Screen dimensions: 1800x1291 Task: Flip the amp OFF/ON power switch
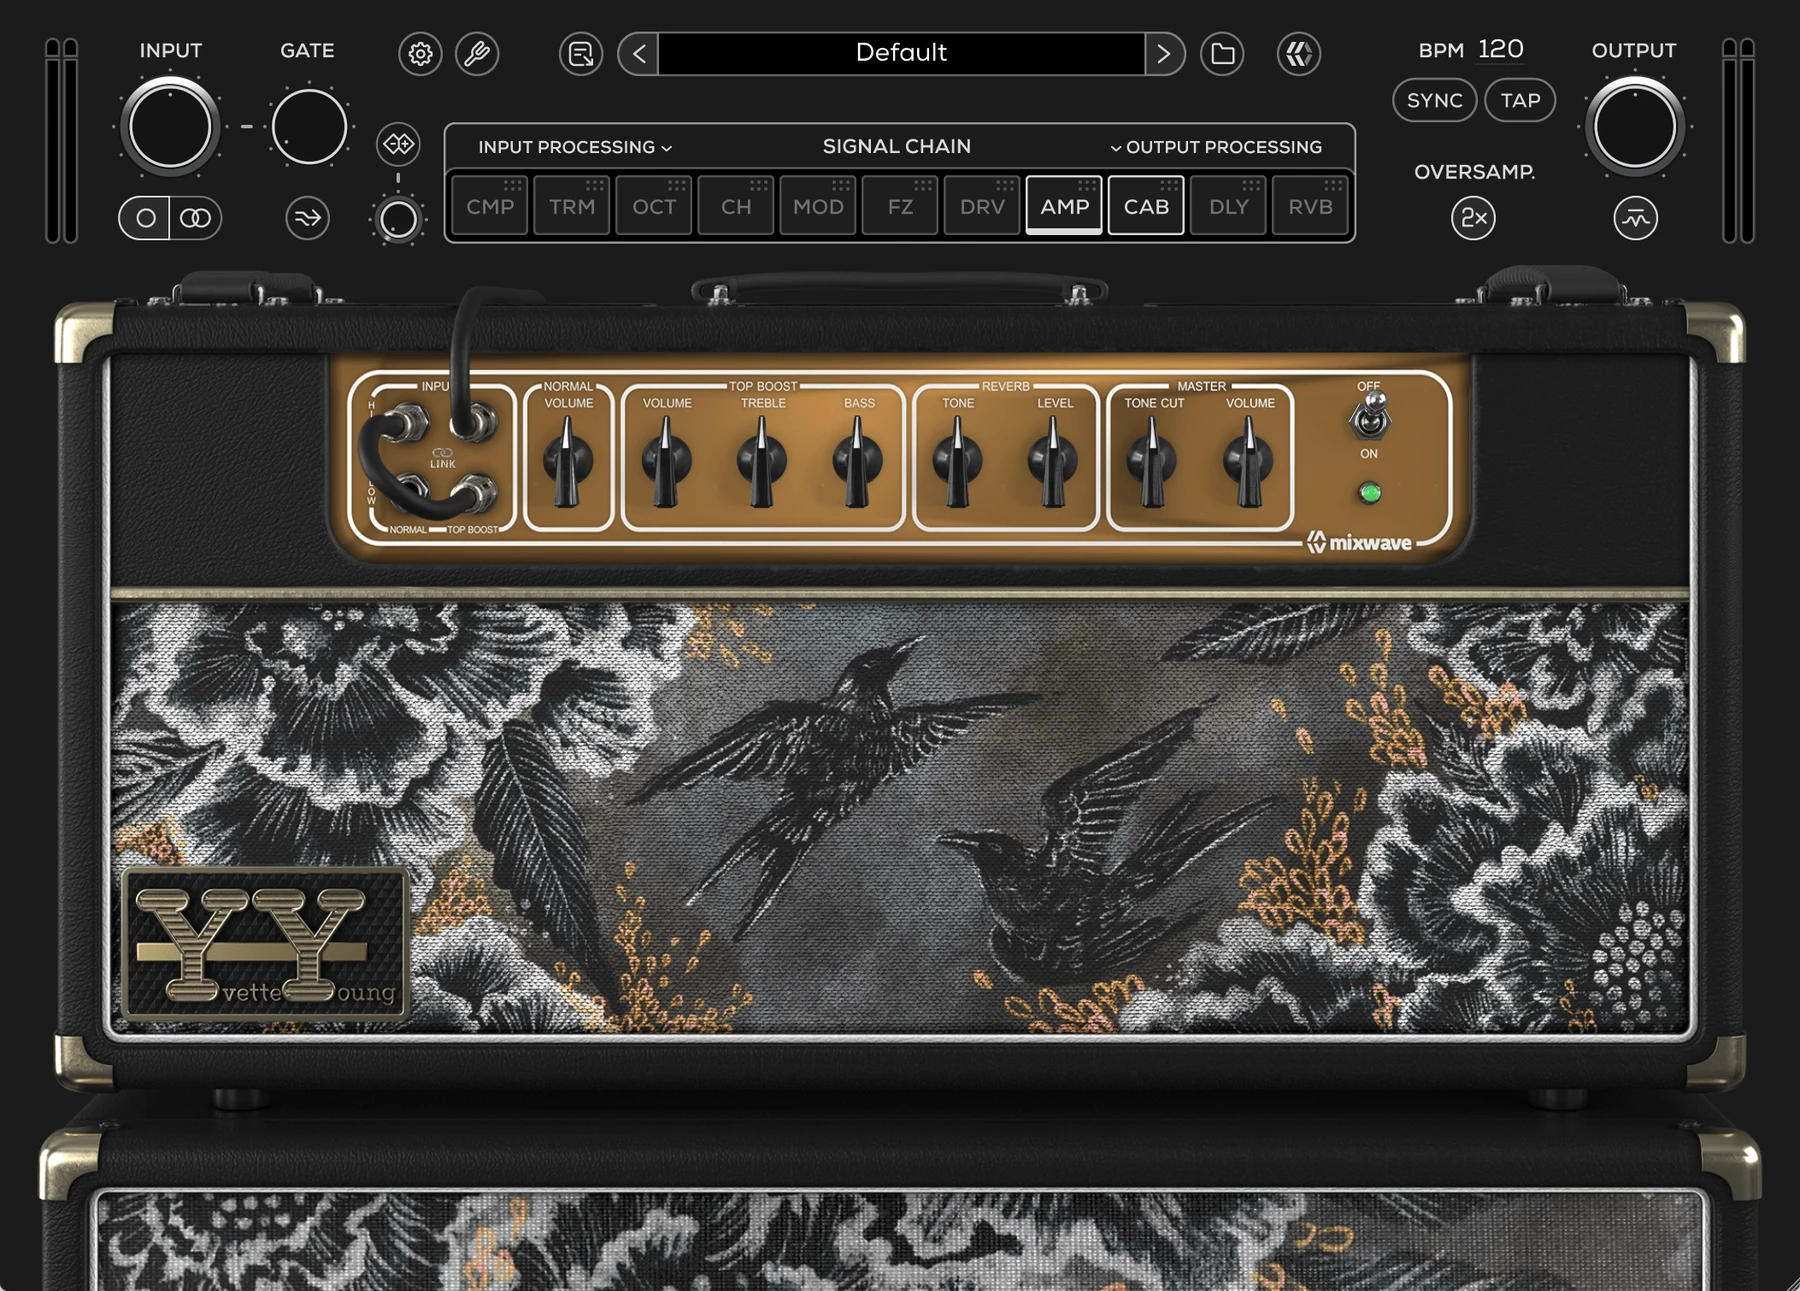(1370, 417)
